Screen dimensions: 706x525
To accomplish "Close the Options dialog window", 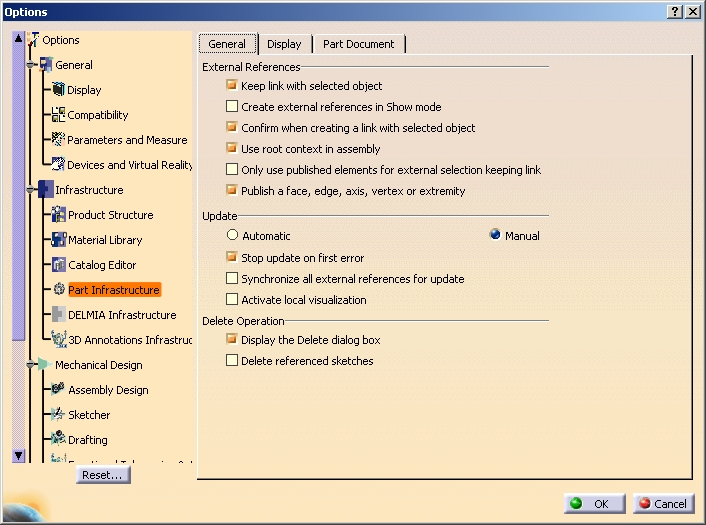I will 693,12.
